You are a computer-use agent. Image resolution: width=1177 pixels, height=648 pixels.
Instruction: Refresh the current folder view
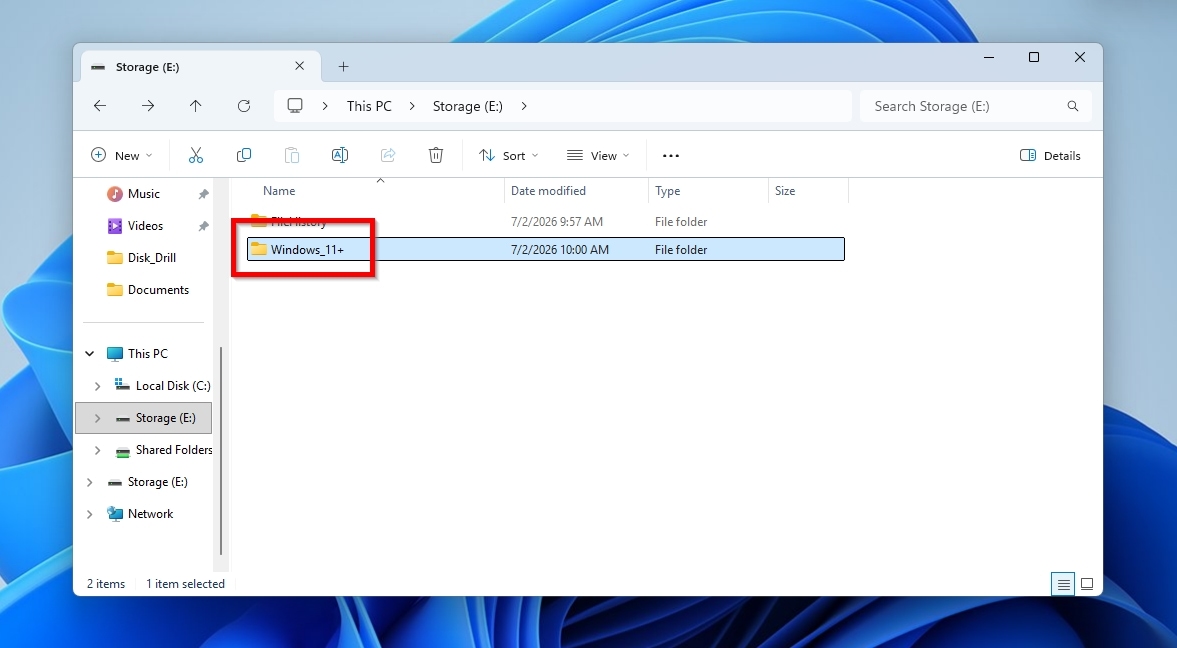coord(244,106)
